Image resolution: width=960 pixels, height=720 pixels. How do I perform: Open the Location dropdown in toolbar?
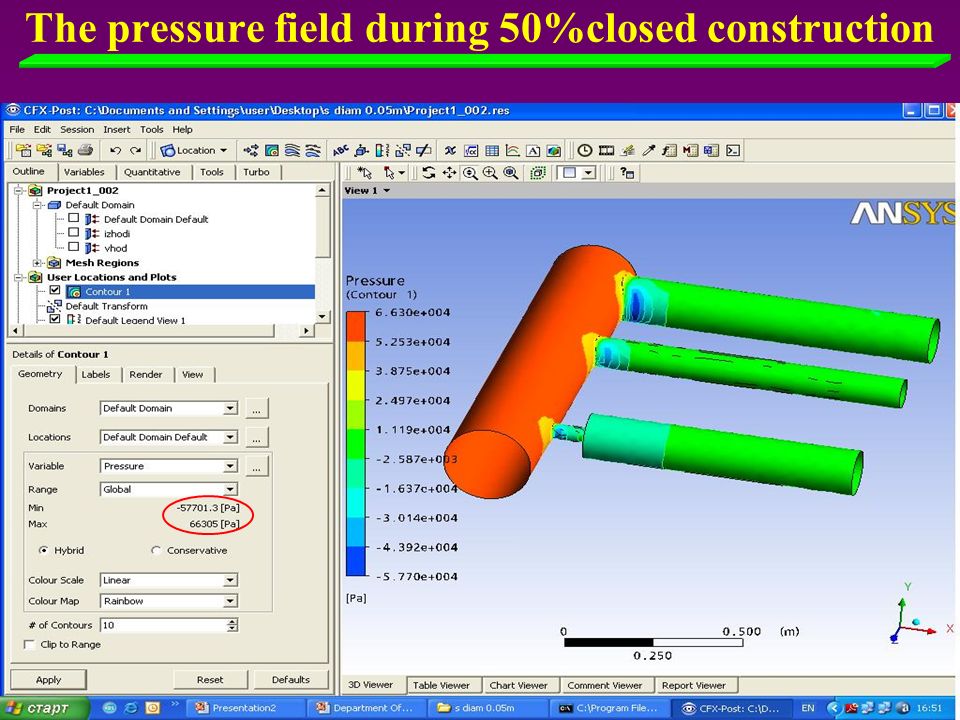click(194, 150)
